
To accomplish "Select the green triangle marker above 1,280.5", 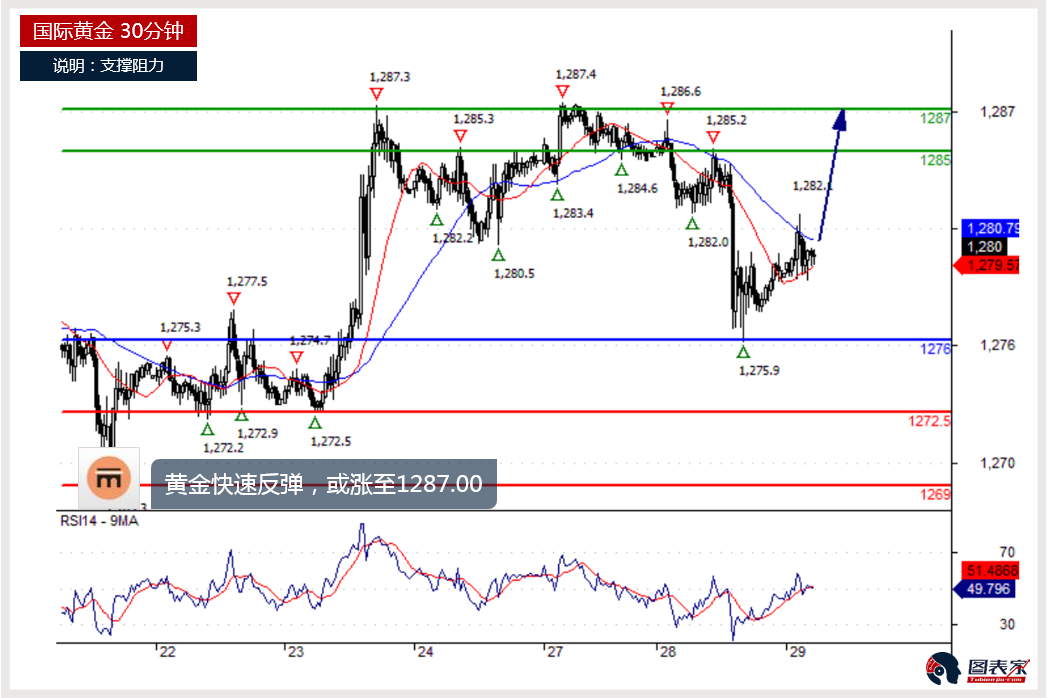I will 498,254.
